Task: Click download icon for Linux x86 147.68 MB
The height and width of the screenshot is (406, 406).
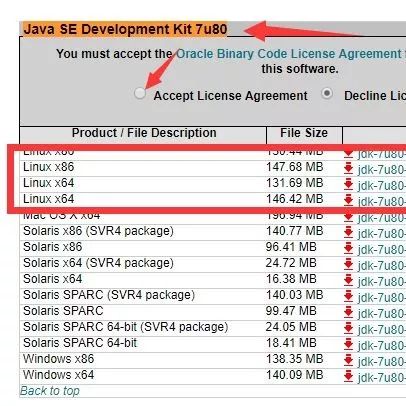Action: point(348,168)
